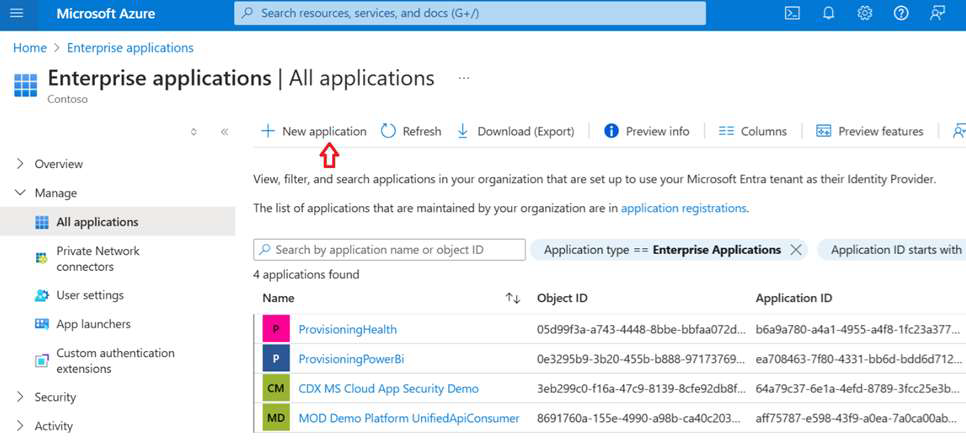Click Enterprise applications breadcrumb
Image resolution: width=966 pixels, height=448 pixels.
pyautogui.click(x=130, y=48)
